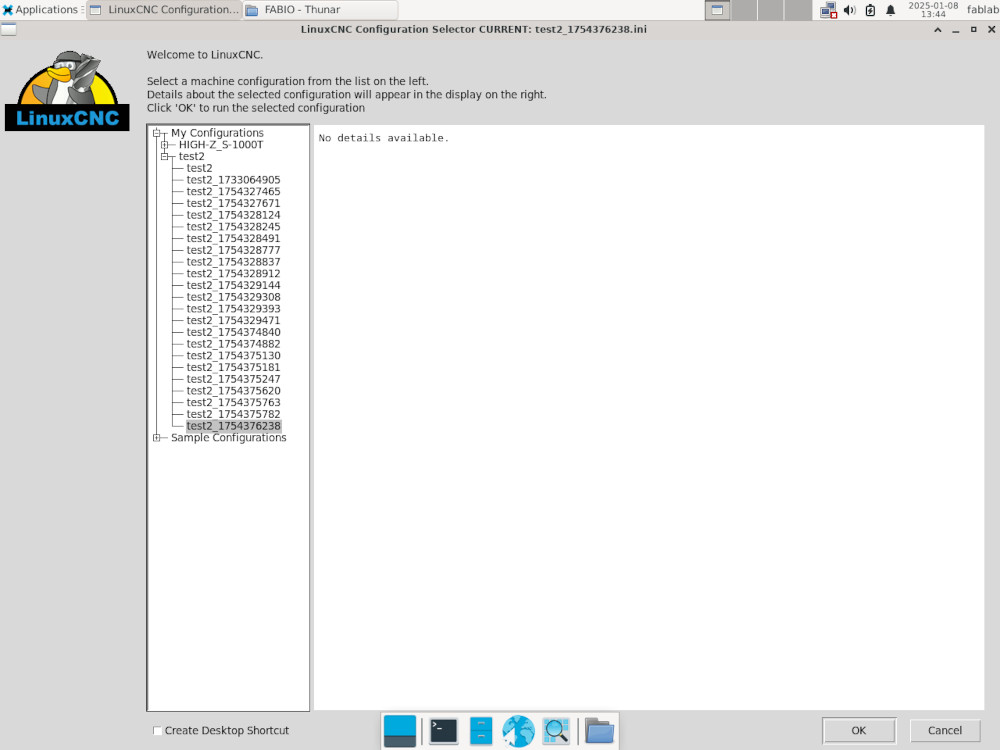1000x750 pixels.
Task: Open the Applications menu
Action: (x=40, y=10)
